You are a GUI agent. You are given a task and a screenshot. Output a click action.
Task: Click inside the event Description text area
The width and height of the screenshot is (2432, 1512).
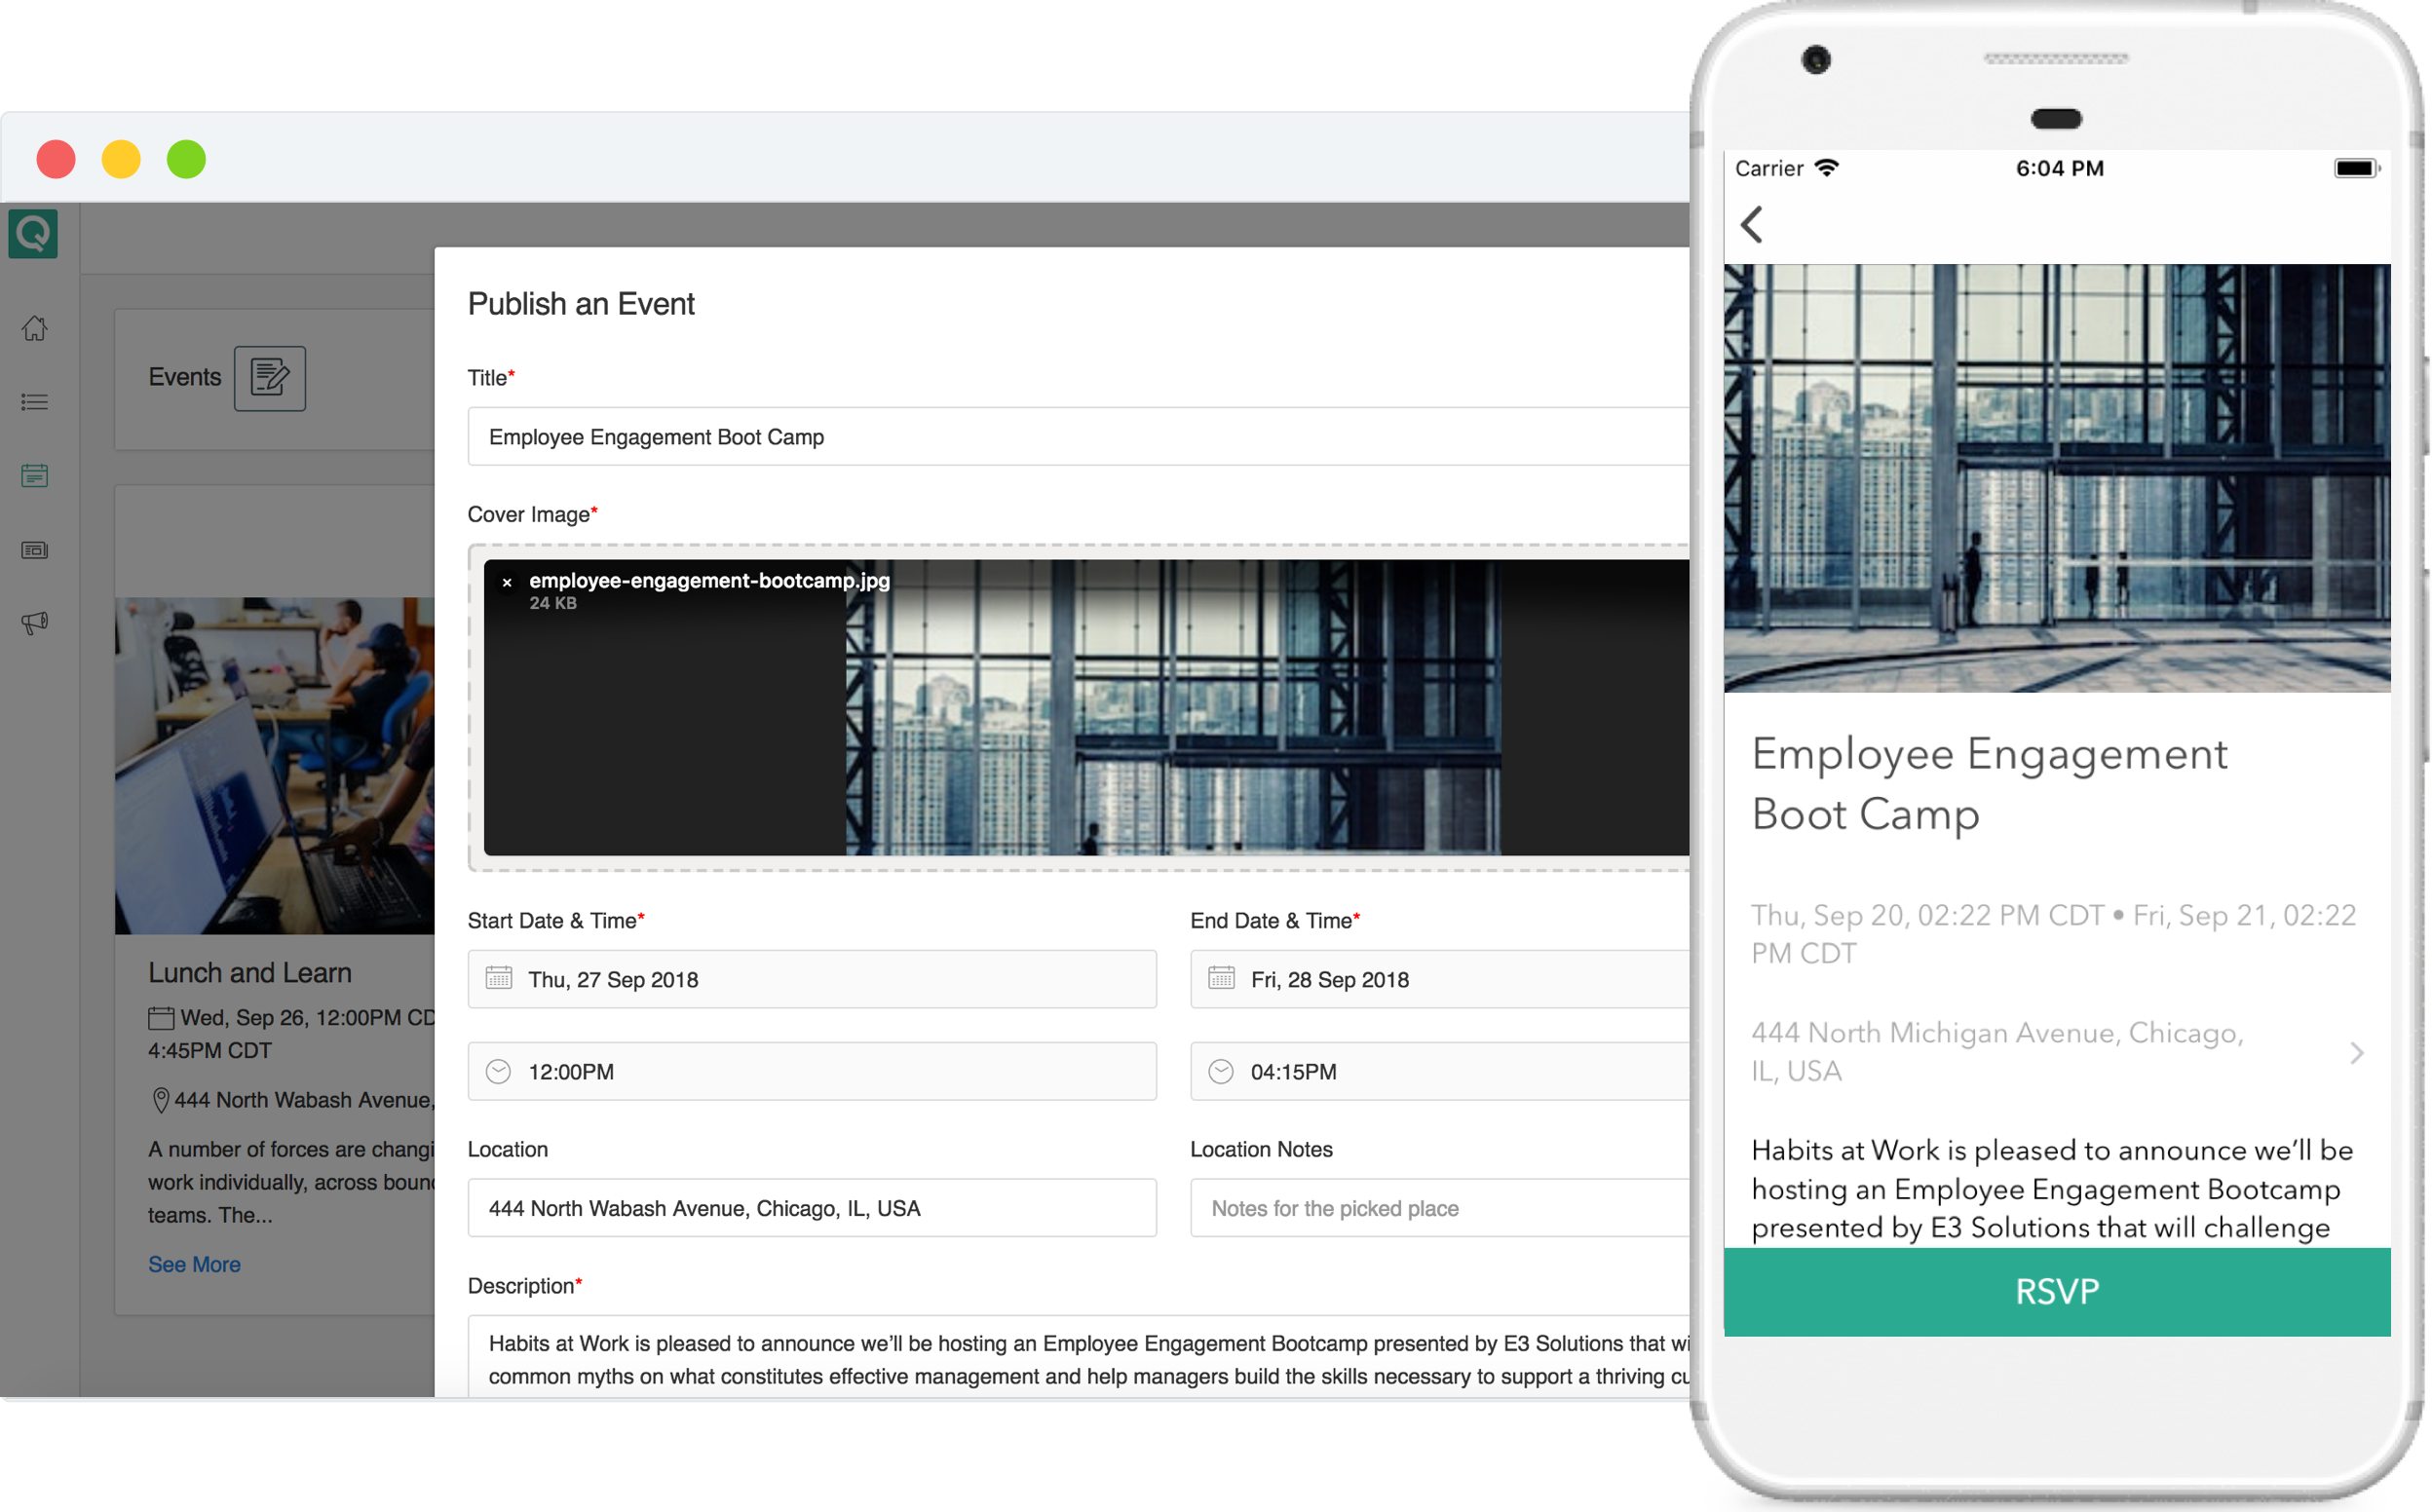coord(1000,1360)
